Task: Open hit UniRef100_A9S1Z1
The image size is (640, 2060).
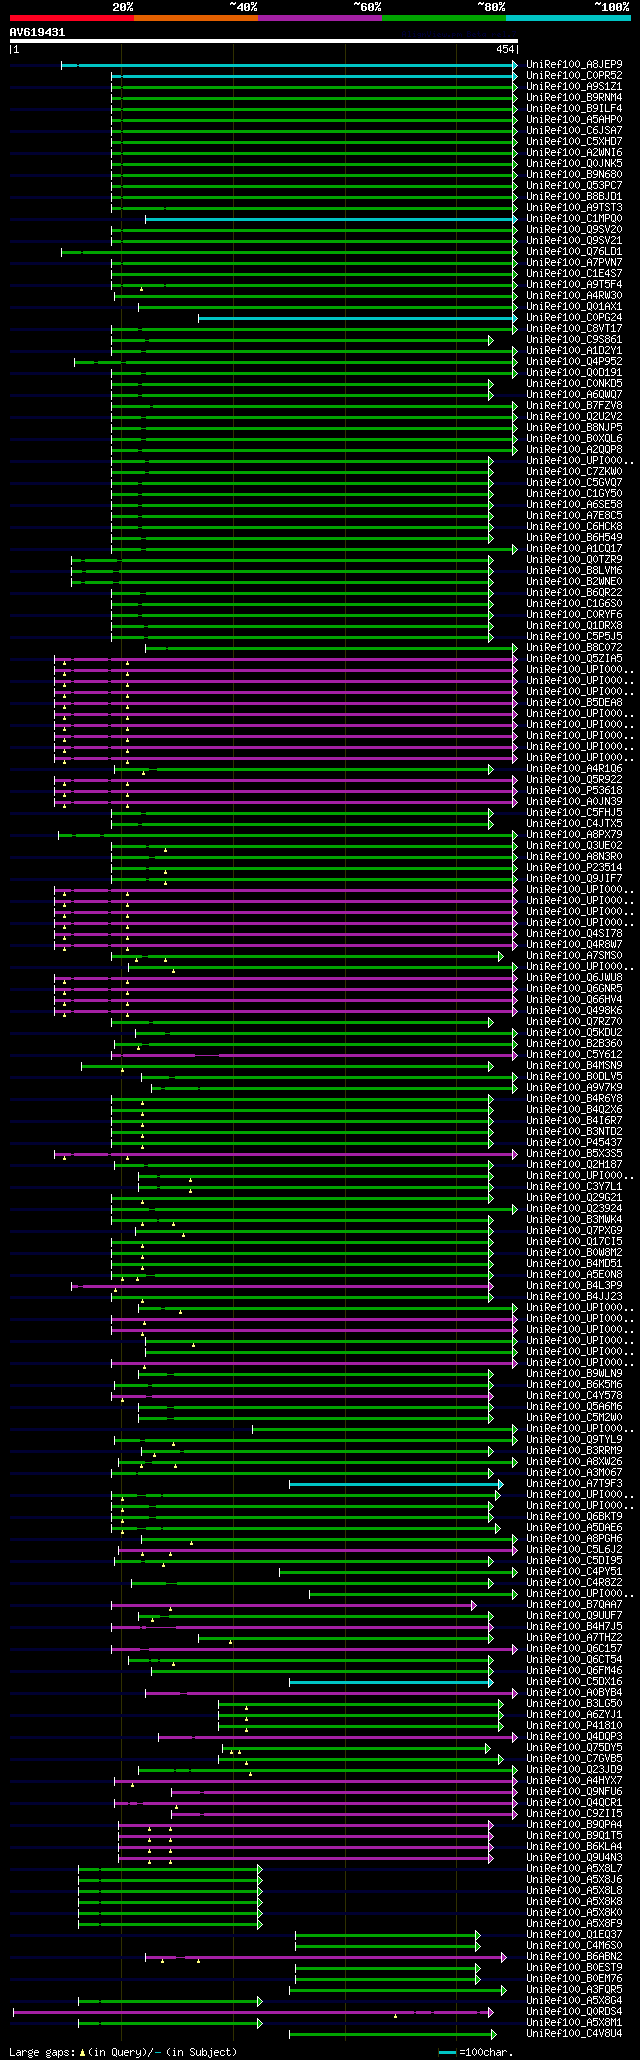Action: (574, 87)
